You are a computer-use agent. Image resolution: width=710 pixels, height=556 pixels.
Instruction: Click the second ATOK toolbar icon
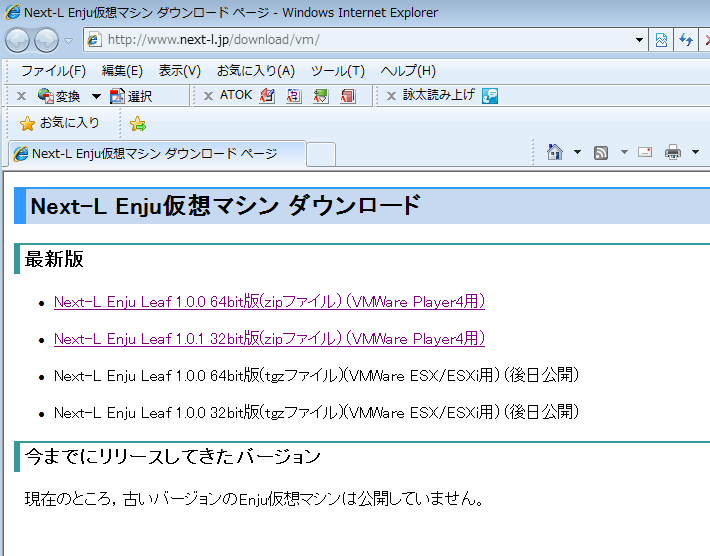(294, 96)
